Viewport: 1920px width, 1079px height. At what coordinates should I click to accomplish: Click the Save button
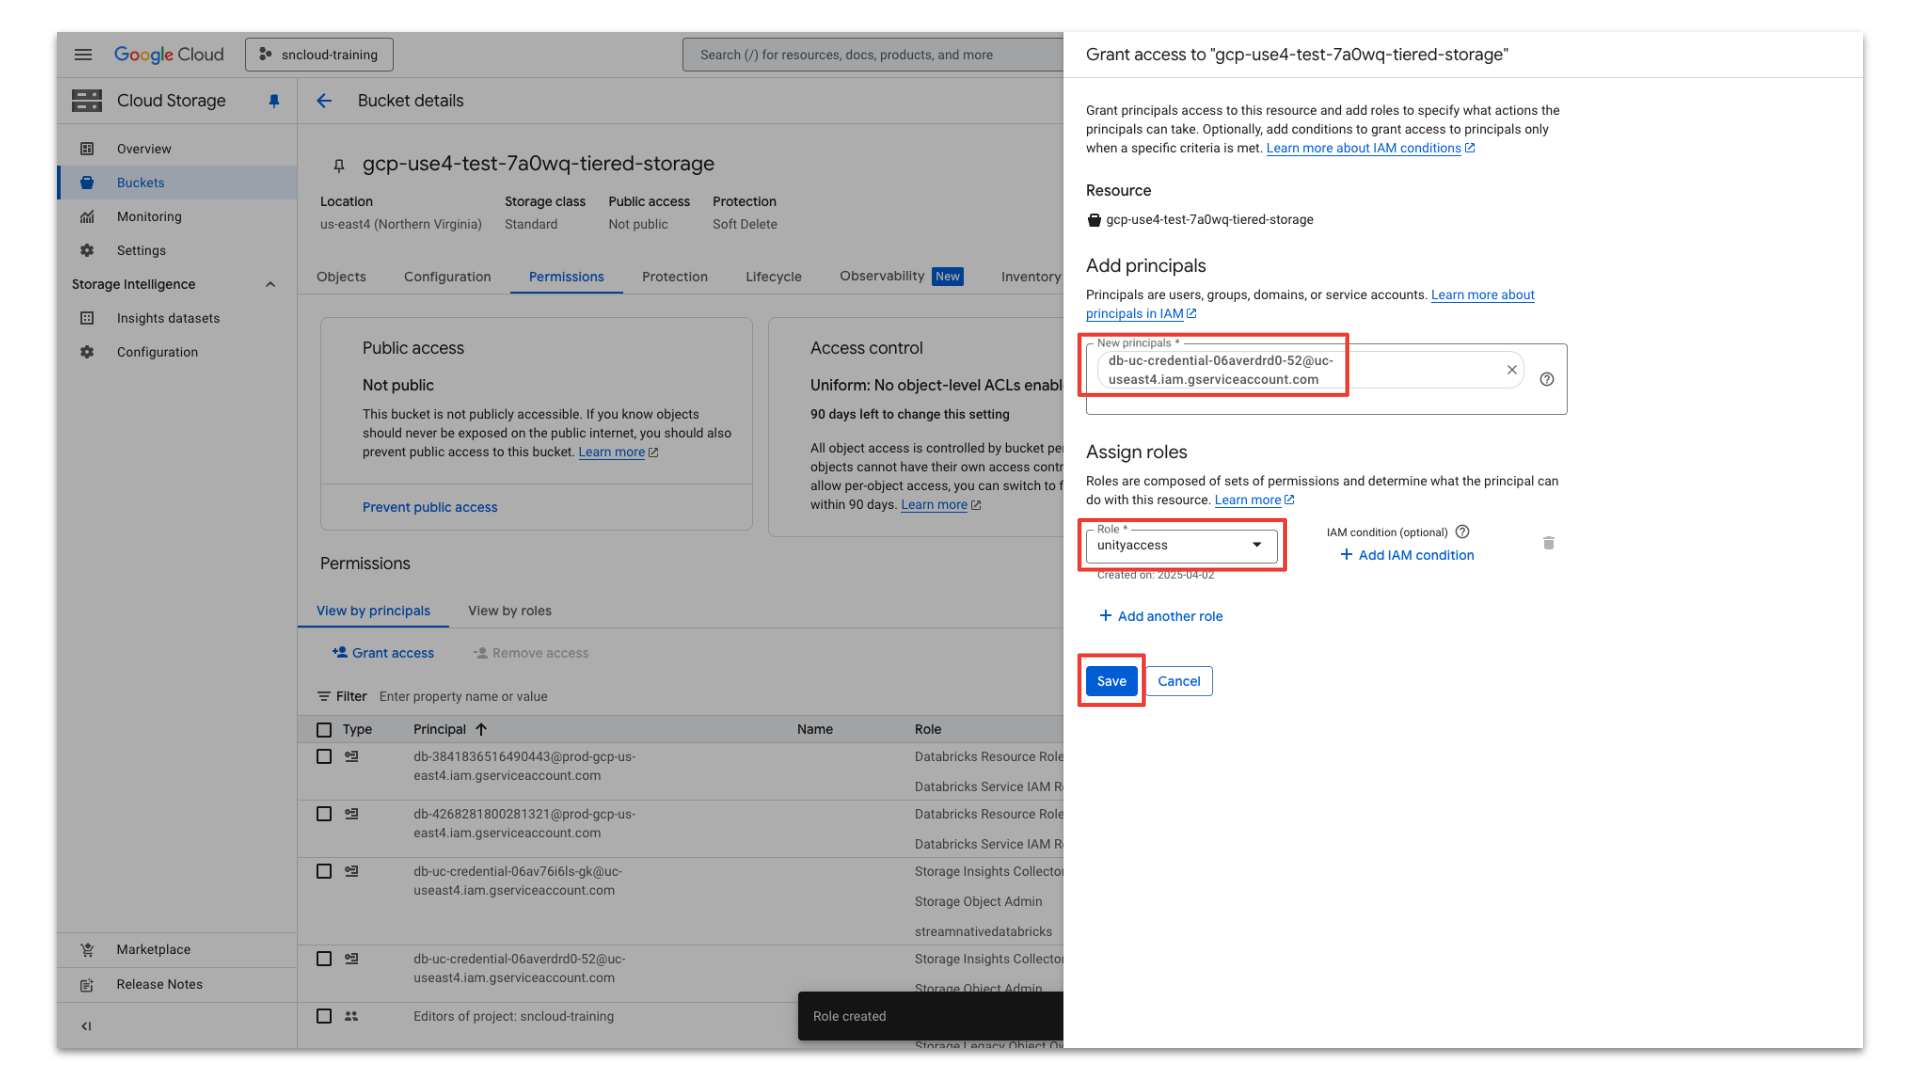pos(1111,682)
